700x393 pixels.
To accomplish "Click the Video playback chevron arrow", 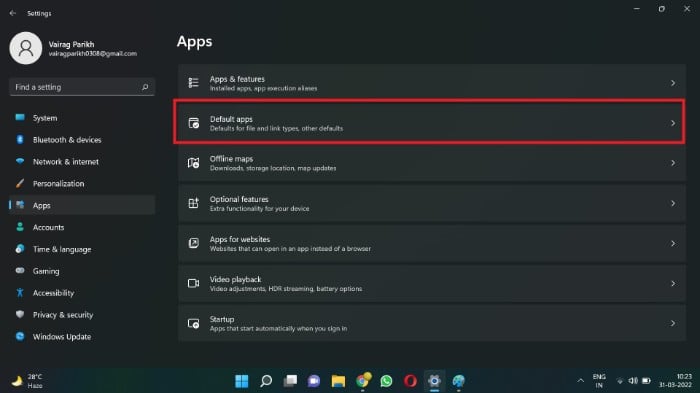I will pyautogui.click(x=673, y=283).
